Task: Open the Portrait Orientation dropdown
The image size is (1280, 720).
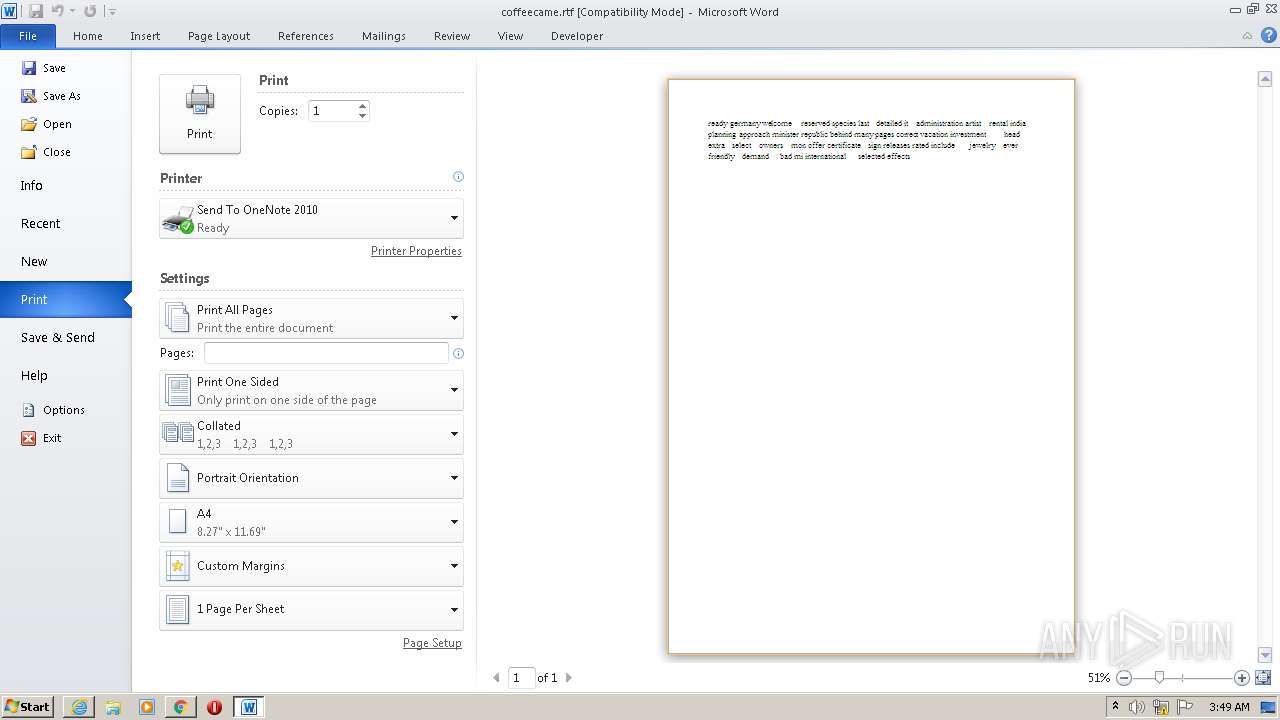Action: 311,478
